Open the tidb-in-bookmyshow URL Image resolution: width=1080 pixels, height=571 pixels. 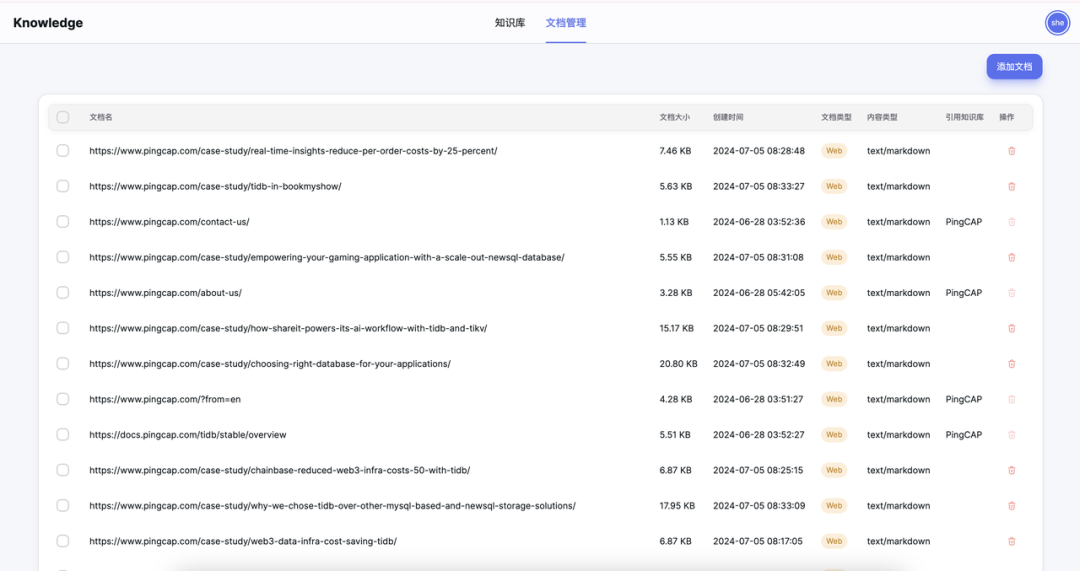[x=215, y=187]
